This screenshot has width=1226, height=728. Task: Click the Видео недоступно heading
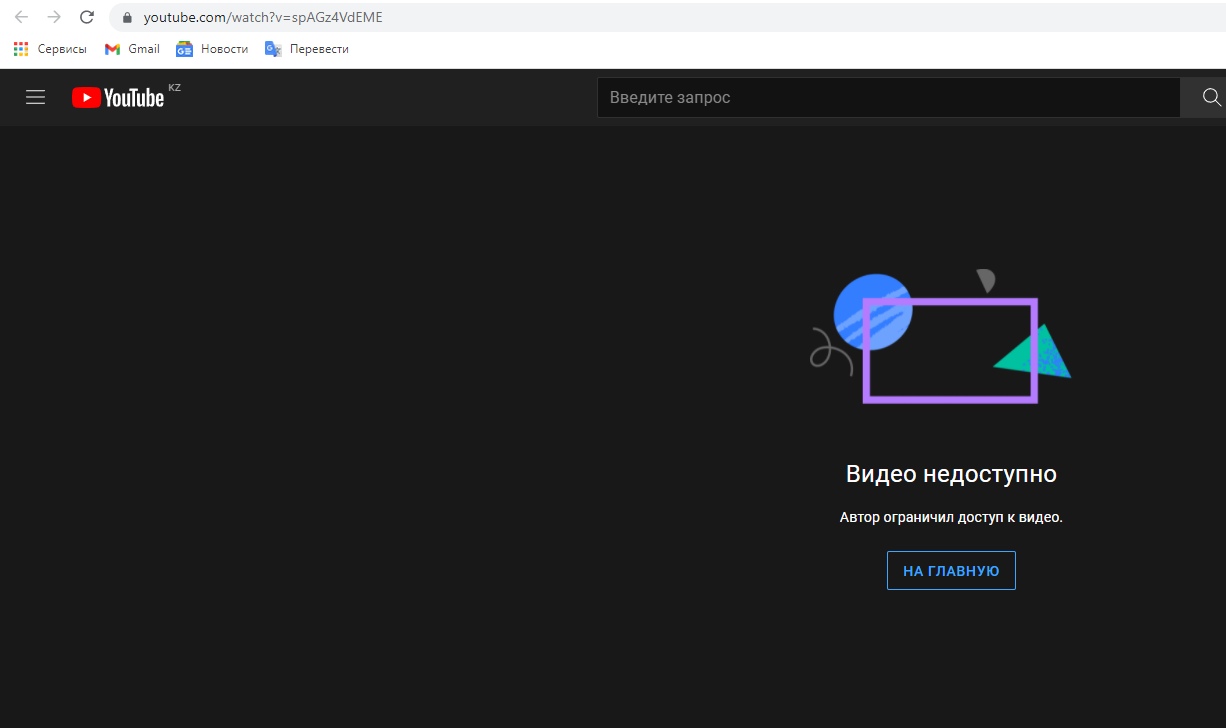click(x=951, y=474)
